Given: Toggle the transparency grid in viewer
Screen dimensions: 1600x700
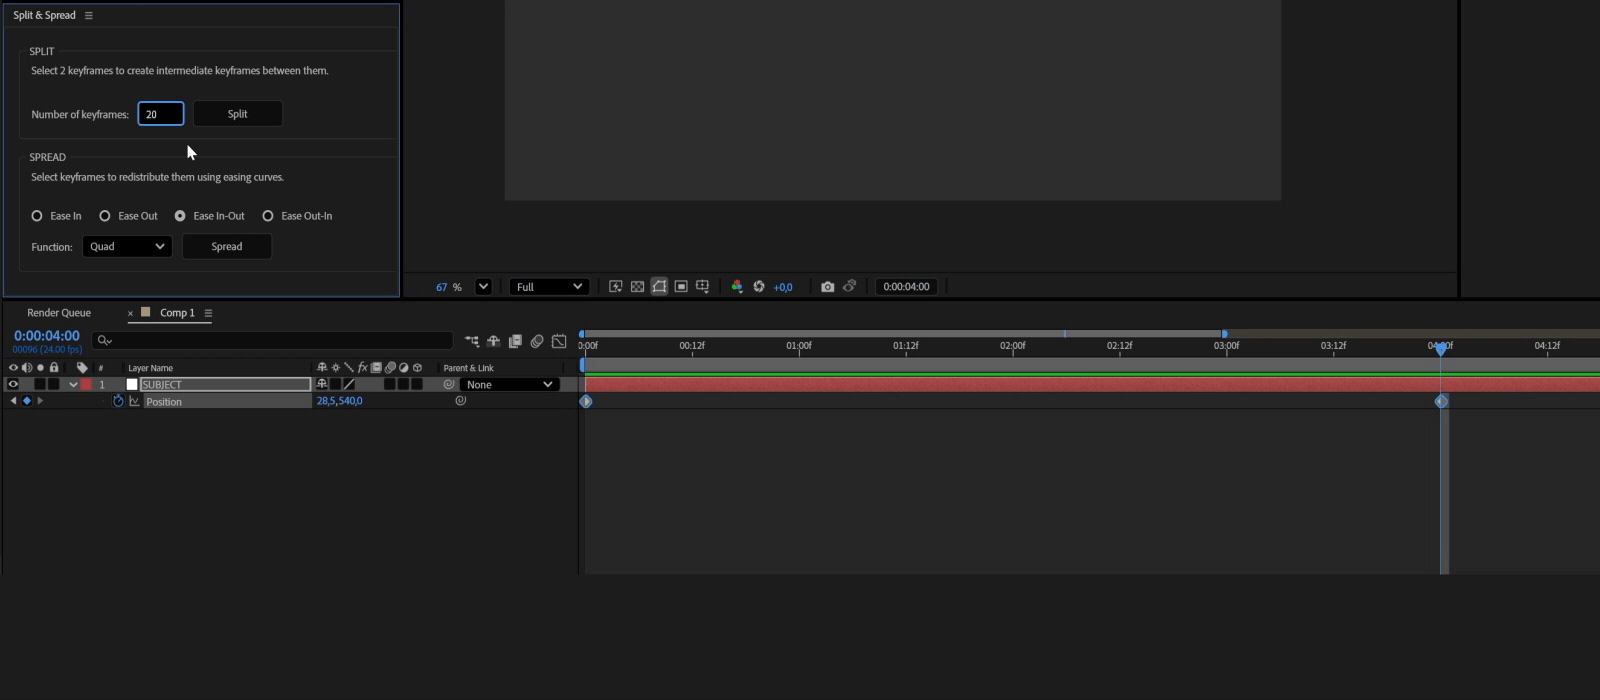Looking at the screenshot, I should (x=637, y=287).
